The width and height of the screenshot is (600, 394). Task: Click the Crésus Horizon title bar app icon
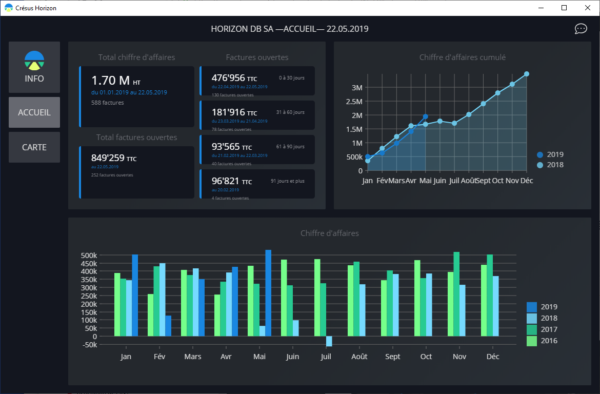point(8,8)
